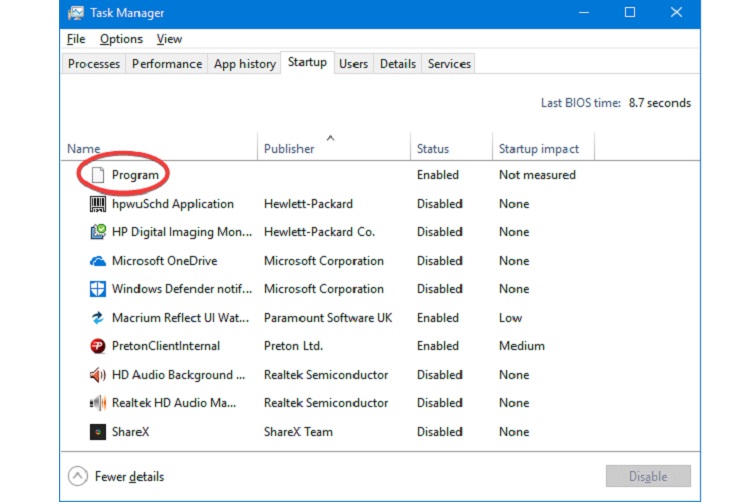Click the blank Program file icon

click(98, 175)
